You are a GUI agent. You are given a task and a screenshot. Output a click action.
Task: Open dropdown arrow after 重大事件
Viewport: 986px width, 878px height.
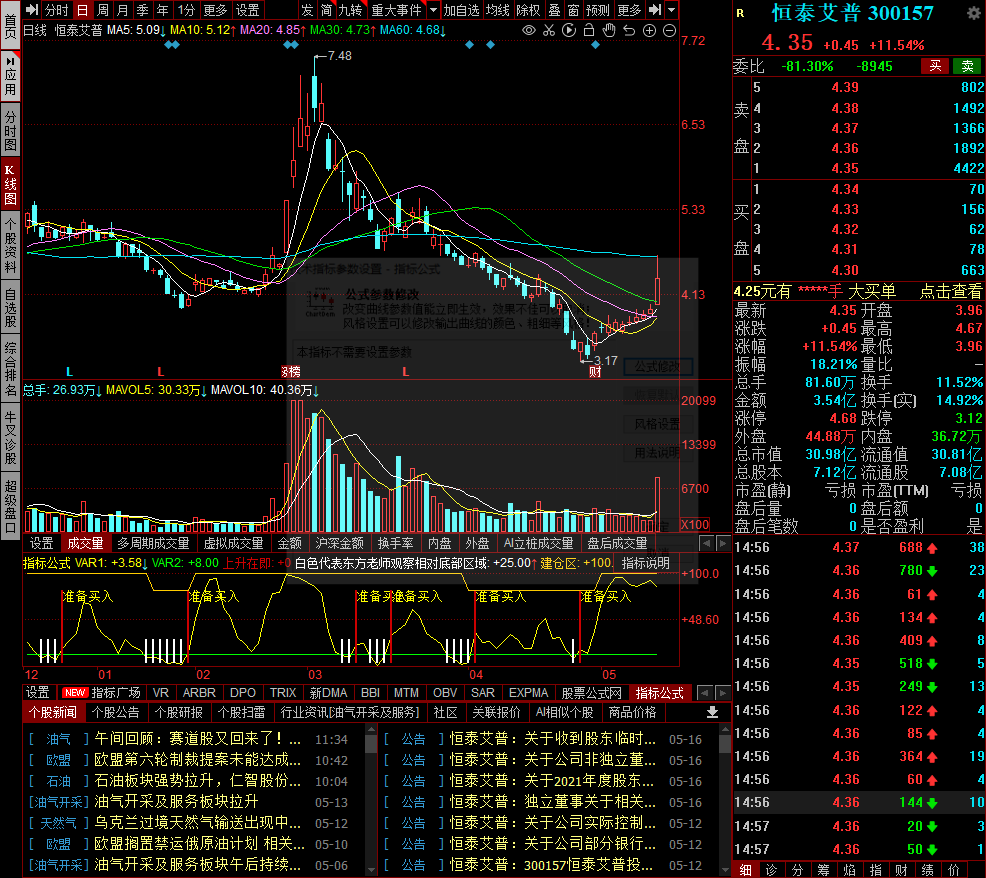(433, 10)
